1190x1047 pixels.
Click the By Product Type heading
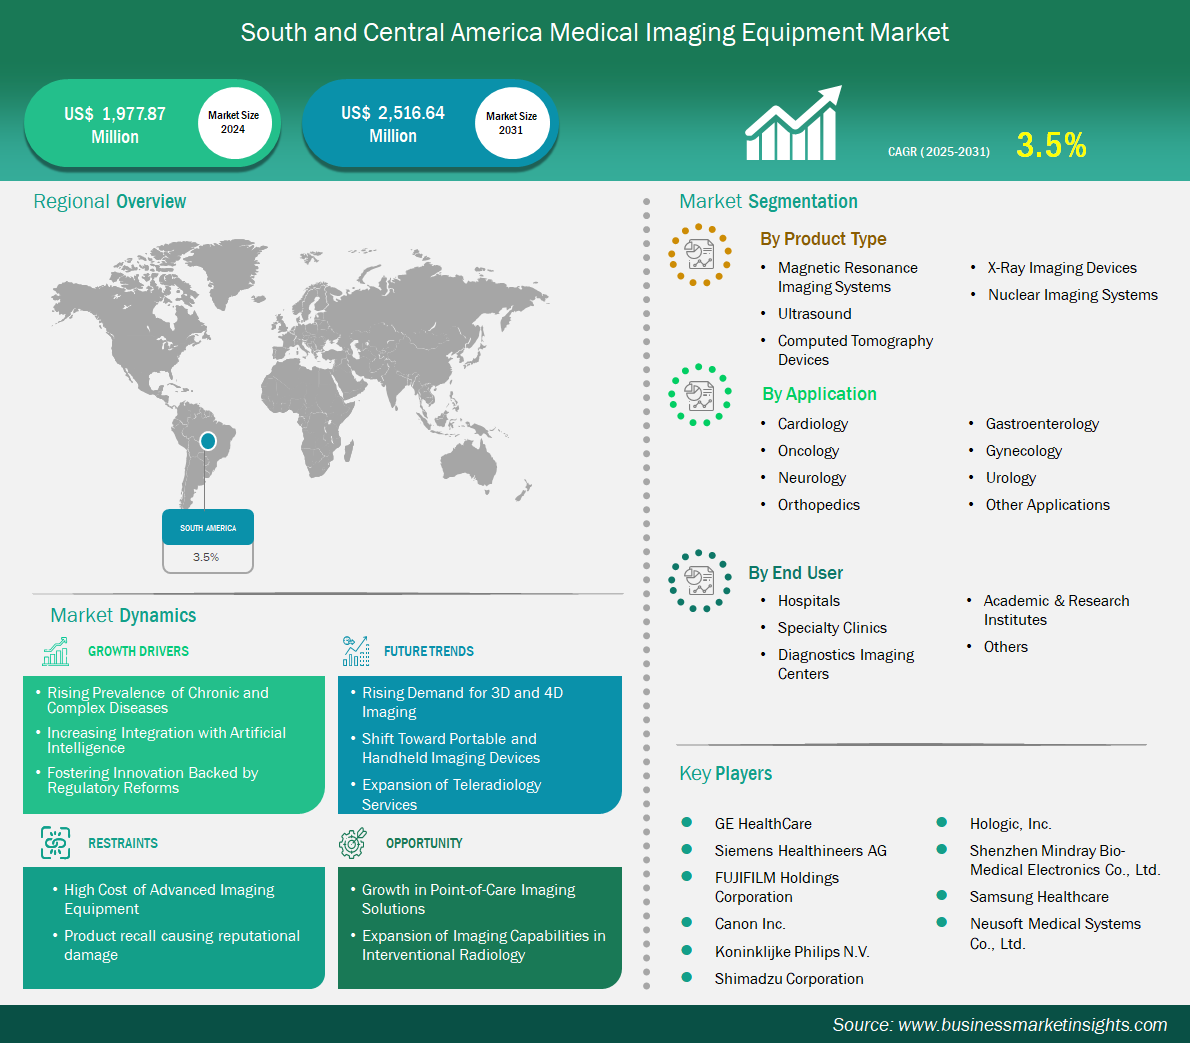(823, 239)
